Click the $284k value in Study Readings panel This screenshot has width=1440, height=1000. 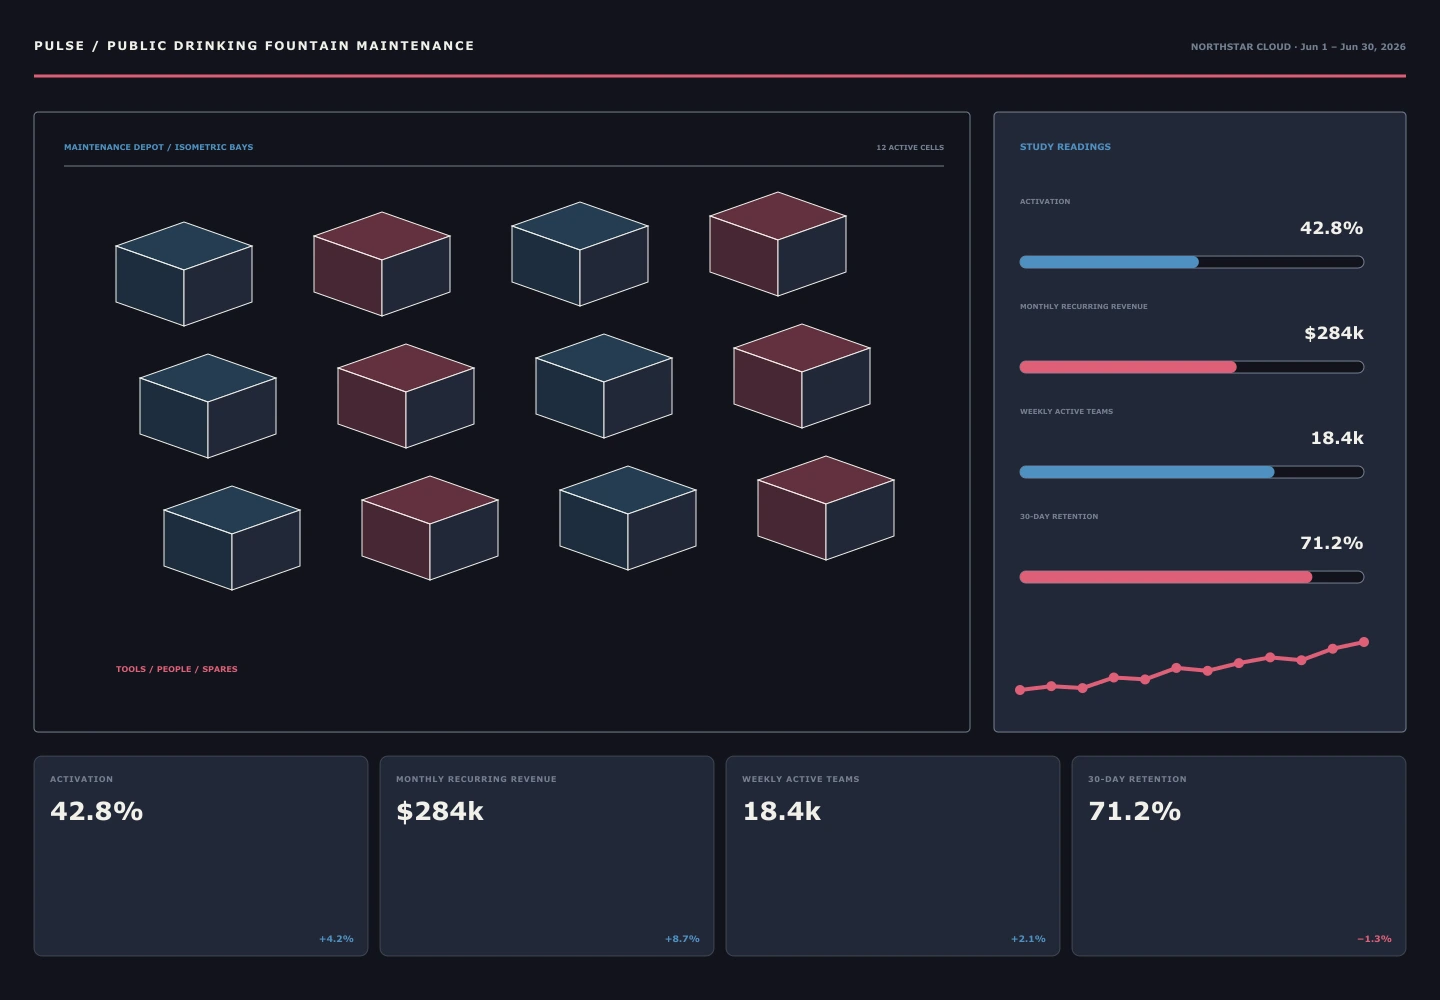click(x=1334, y=333)
